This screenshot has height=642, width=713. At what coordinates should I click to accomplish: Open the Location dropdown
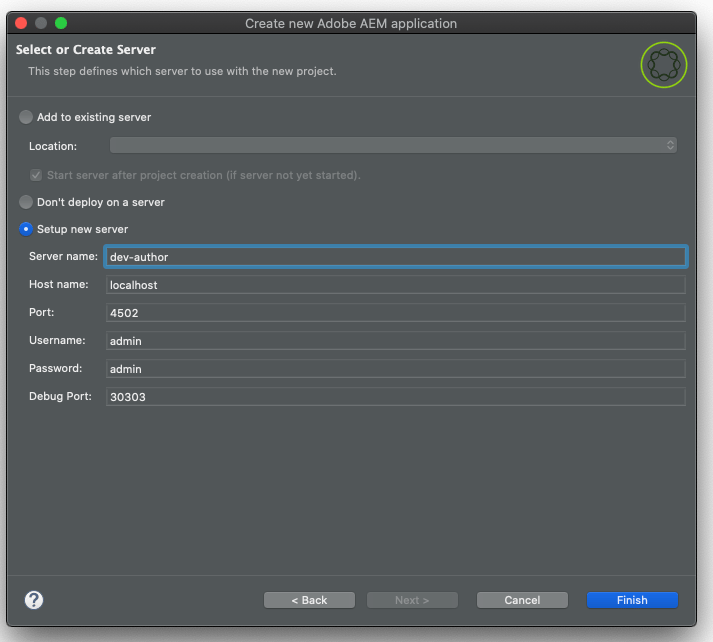click(393, 145)
